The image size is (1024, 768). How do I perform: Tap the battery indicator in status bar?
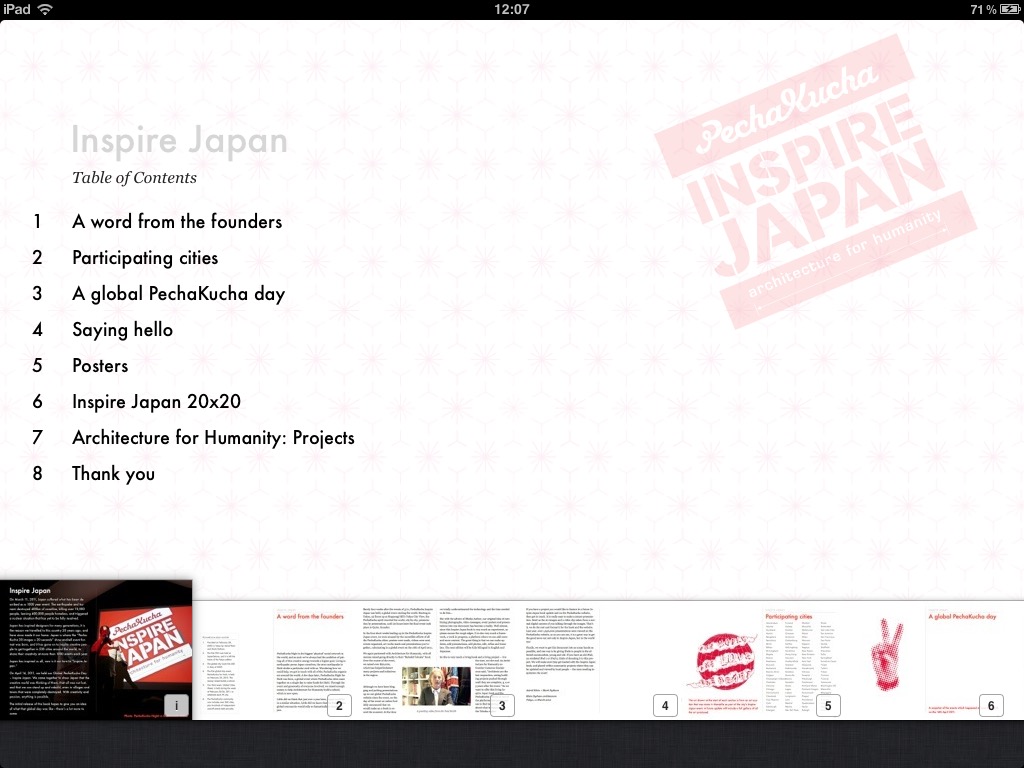[x=1007, y=9]
